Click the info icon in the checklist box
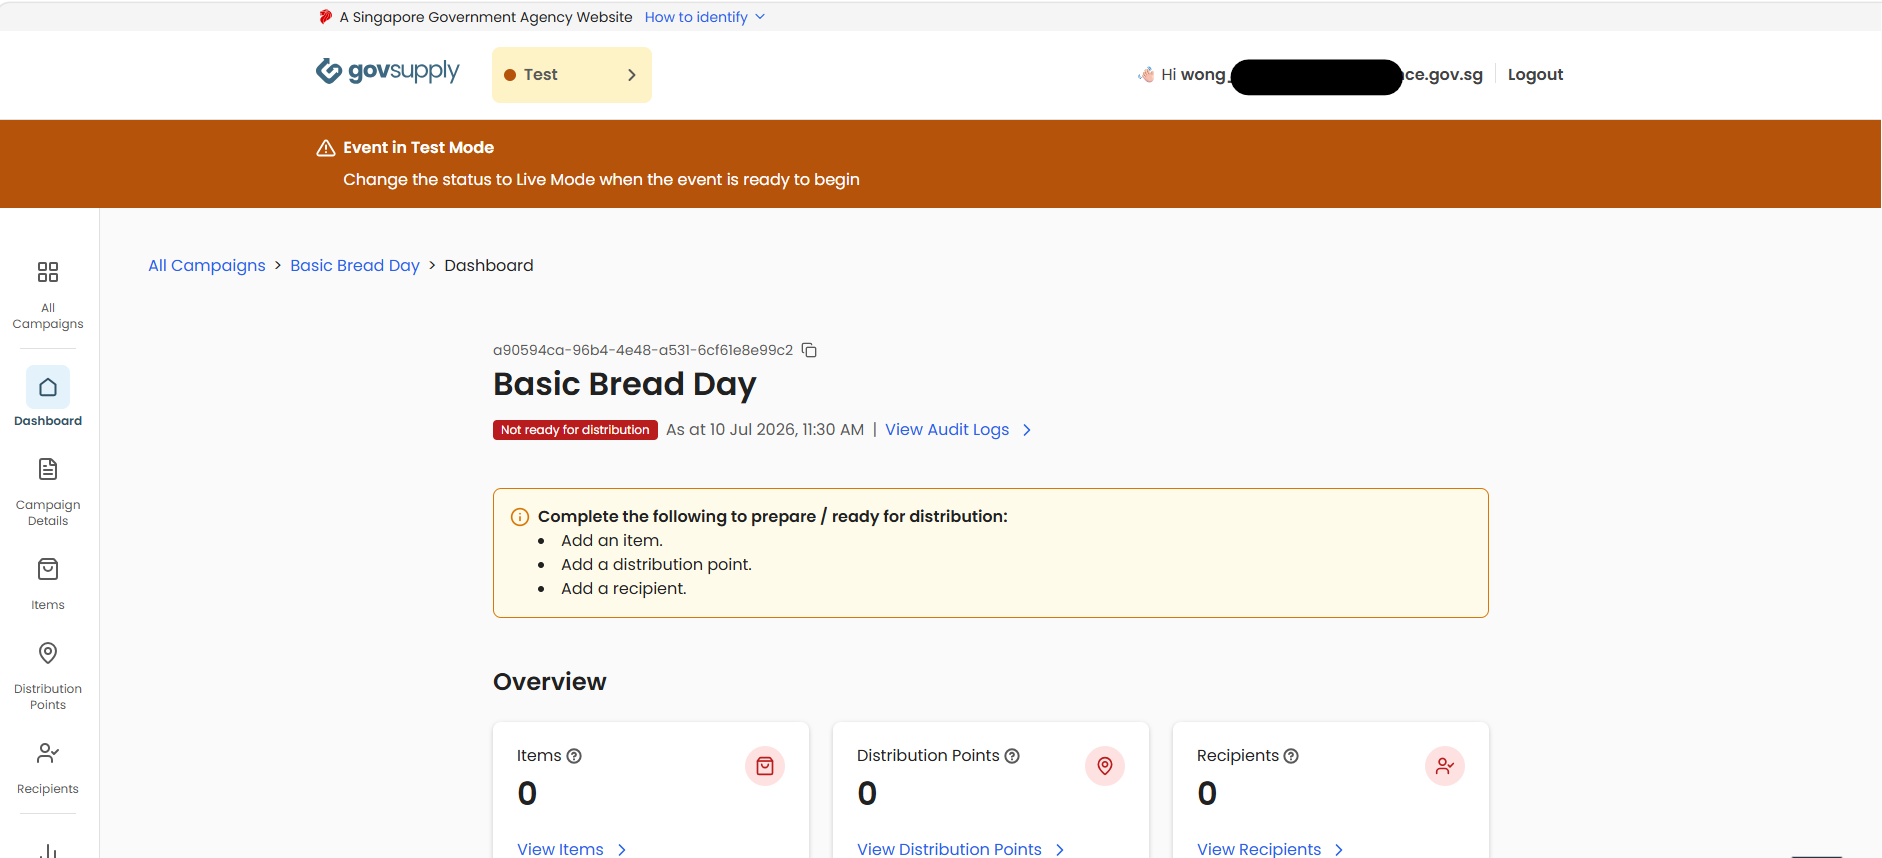 pyautogui.click(x=520, y=517)
